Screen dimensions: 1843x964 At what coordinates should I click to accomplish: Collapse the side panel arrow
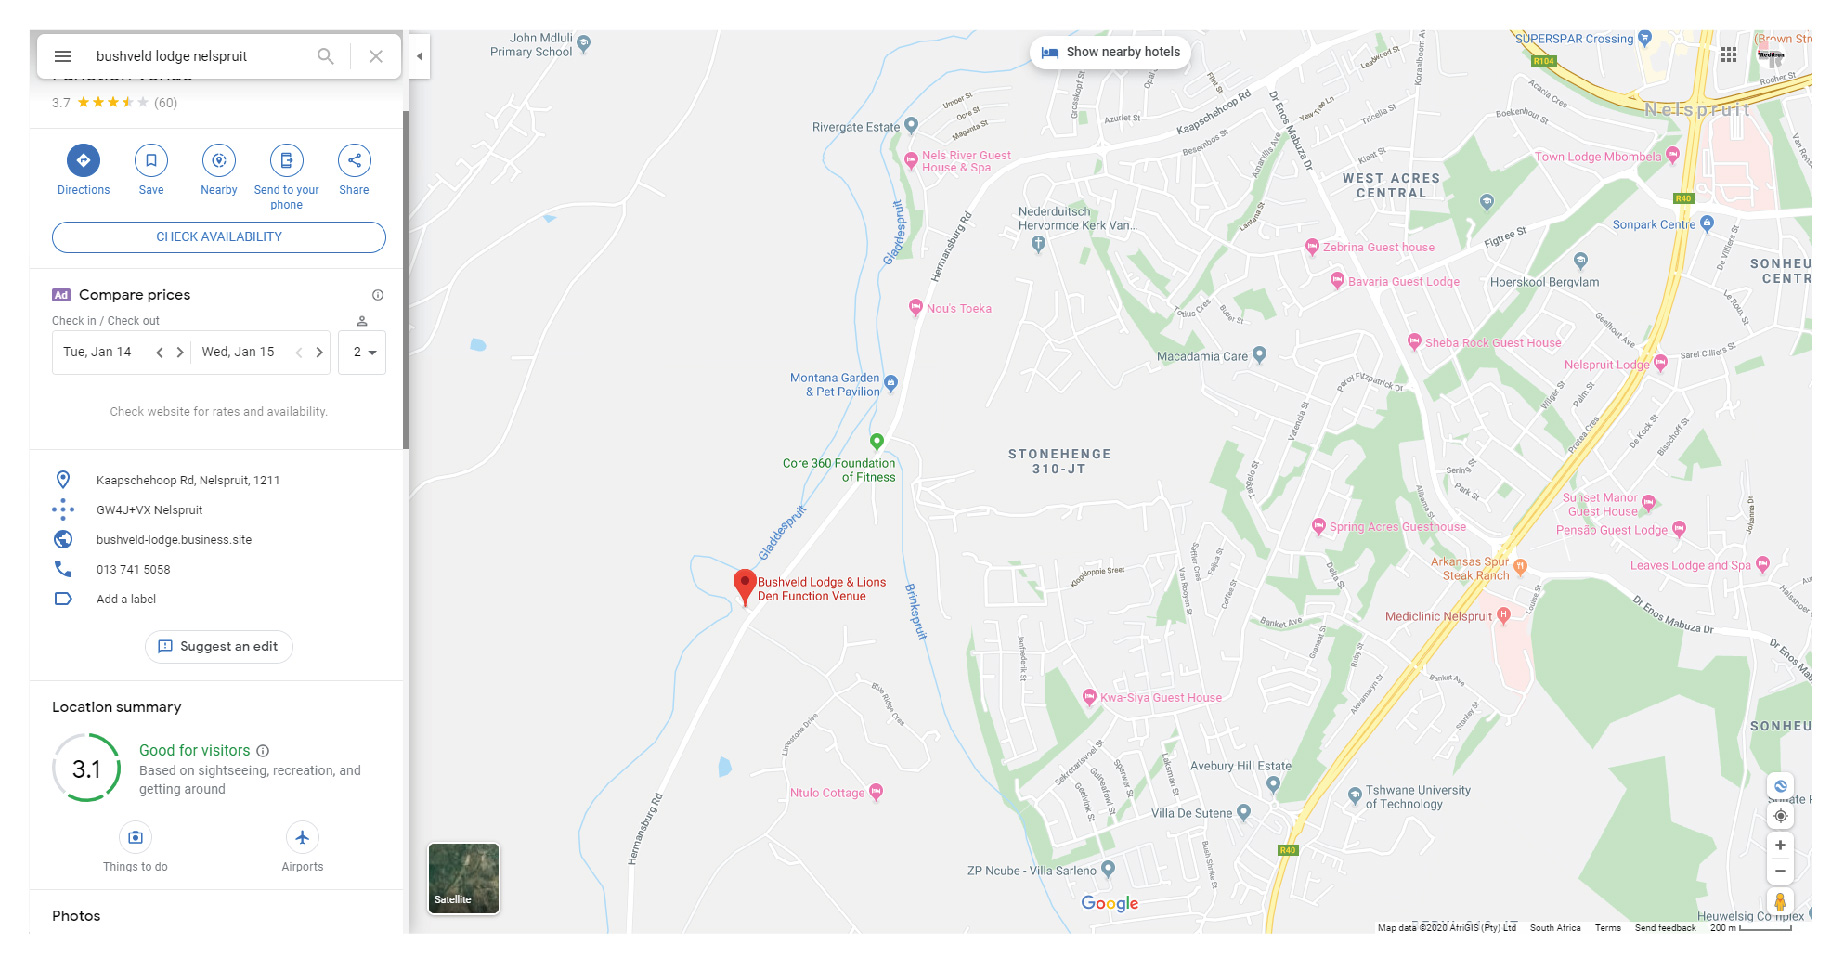pyautogui.click(x=419, y=56)
